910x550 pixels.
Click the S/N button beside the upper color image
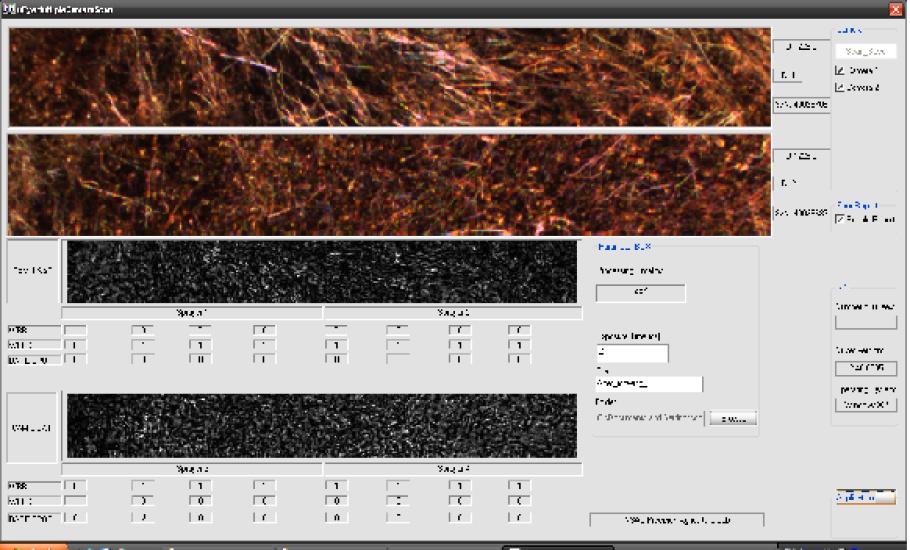801,105
